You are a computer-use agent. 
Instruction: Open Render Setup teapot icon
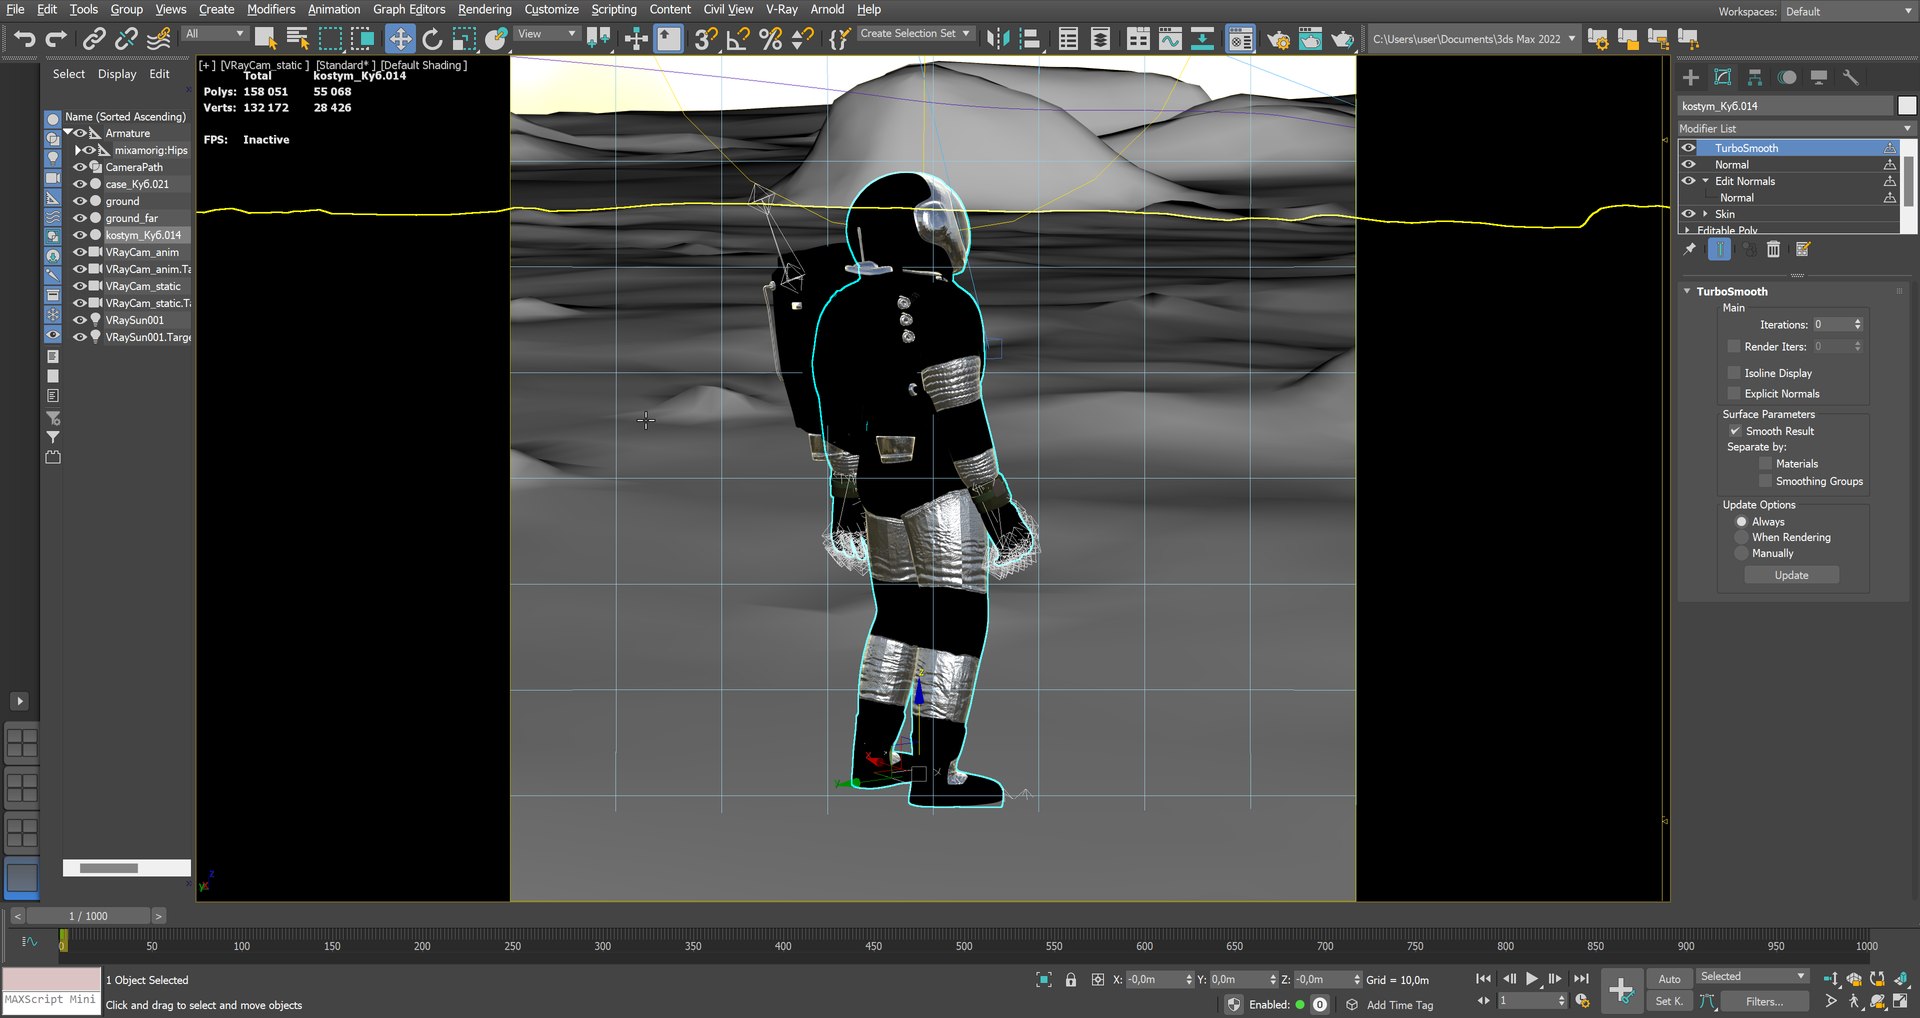pyautogui.click(x=1278, y=39)
